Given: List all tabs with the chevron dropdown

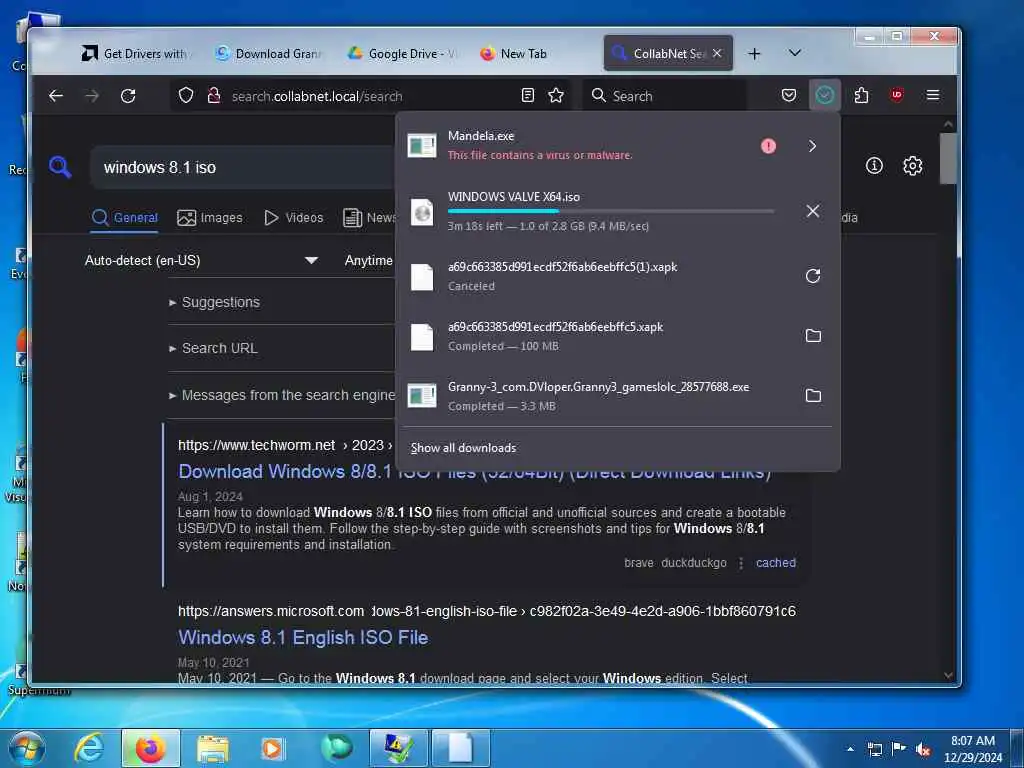Looking at the screenshot, I should pyautogui.click(x=795, y=53).
